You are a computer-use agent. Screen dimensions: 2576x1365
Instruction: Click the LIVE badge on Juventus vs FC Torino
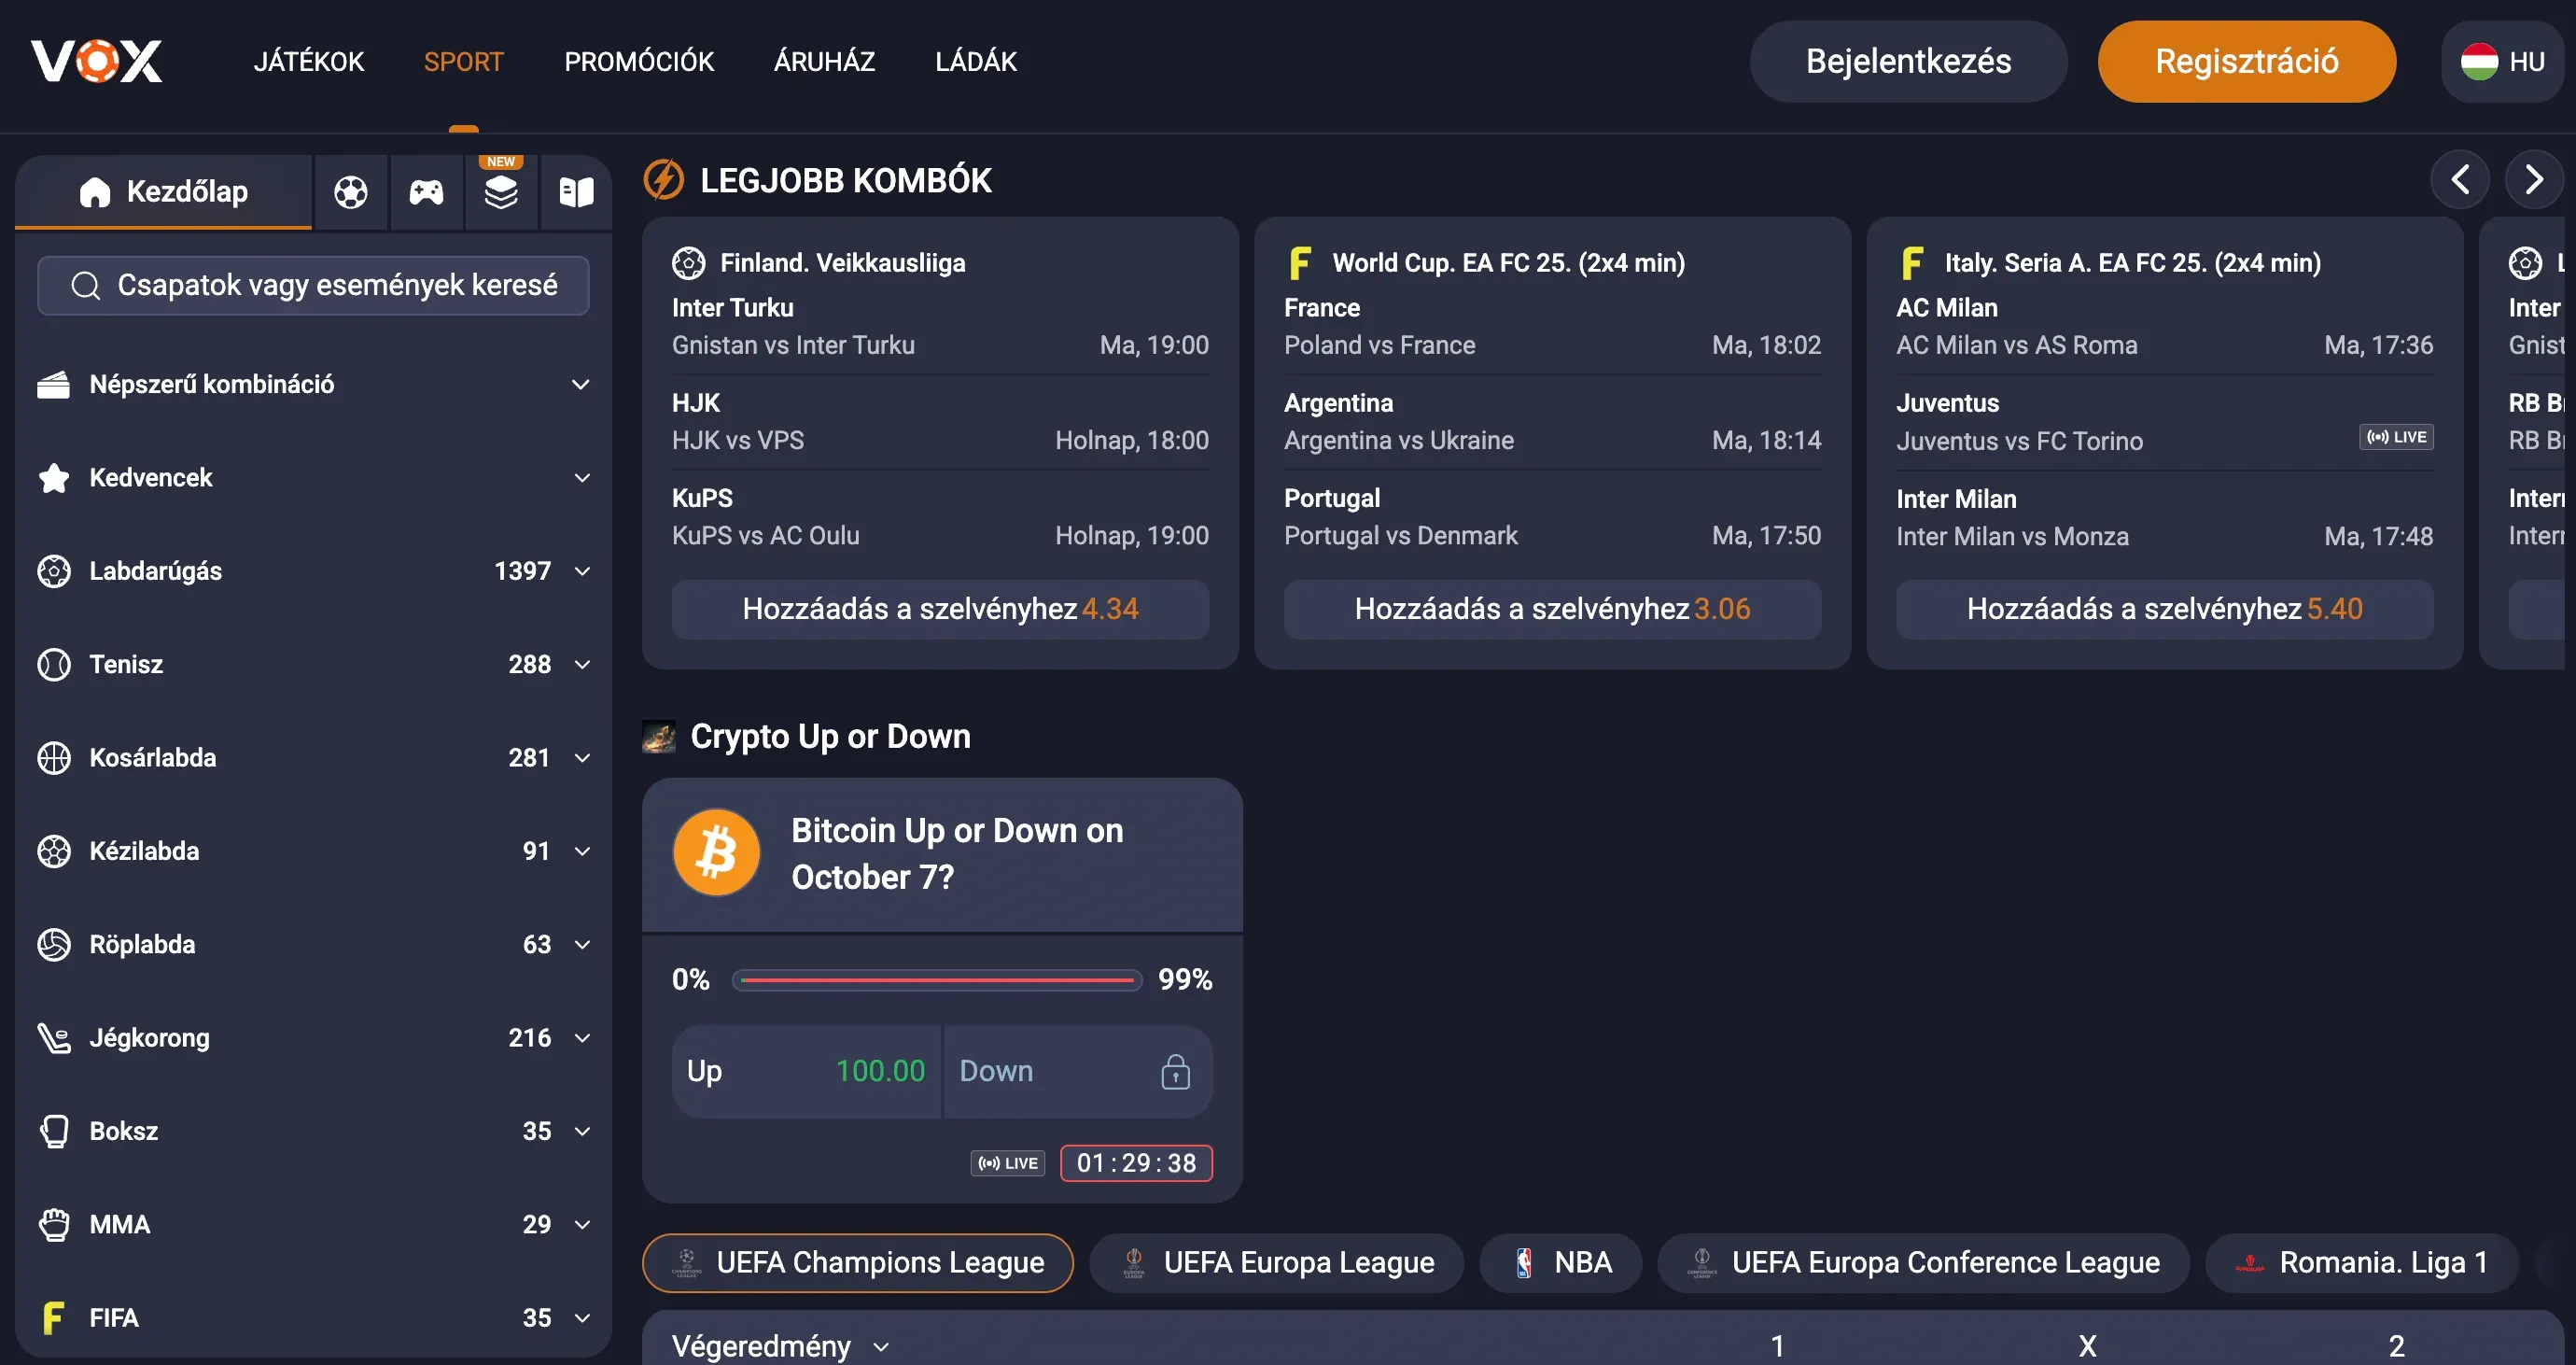(2396, 437)
